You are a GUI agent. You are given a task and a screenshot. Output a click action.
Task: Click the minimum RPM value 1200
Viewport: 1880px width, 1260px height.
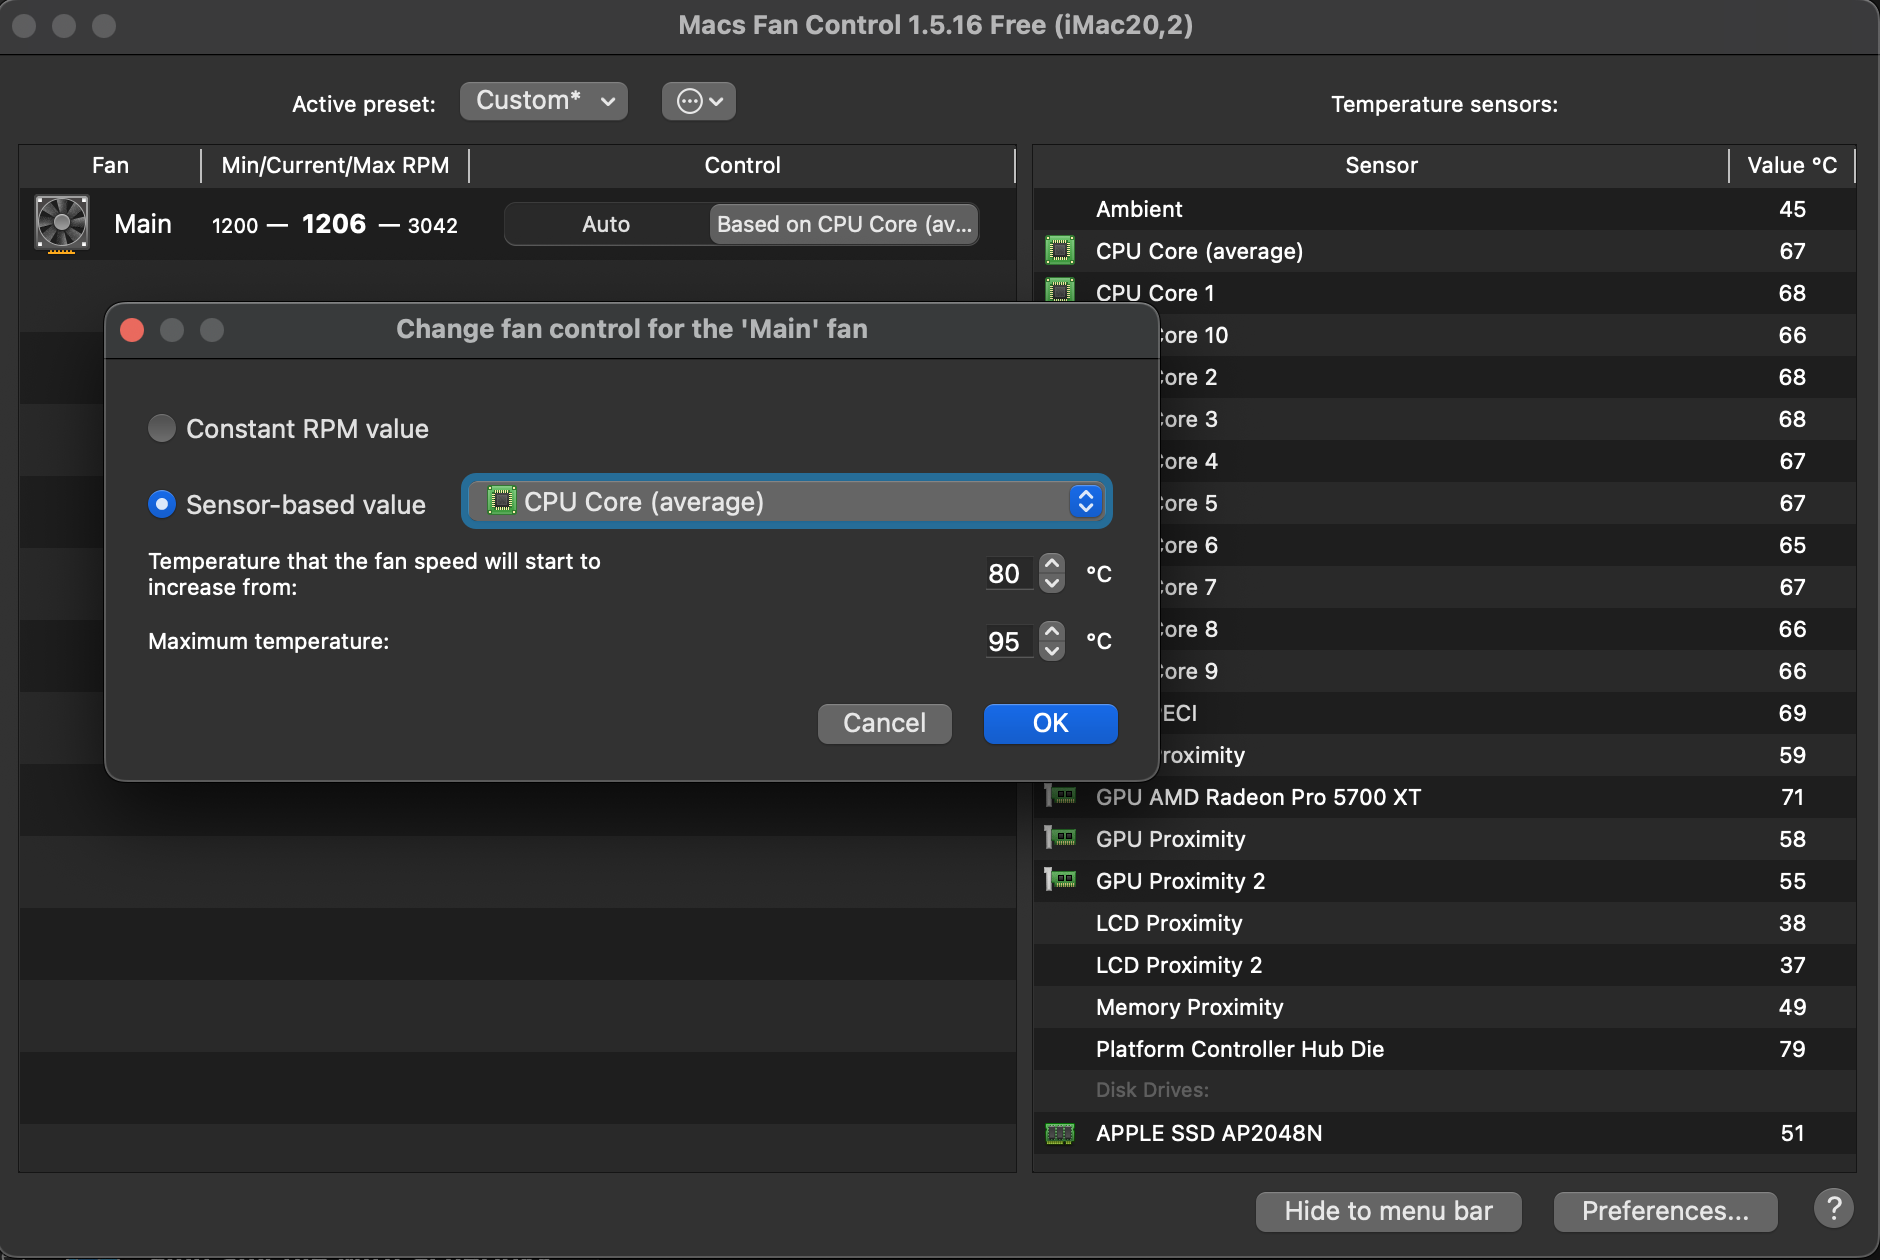pyautogui.click(x=235, y=226)
